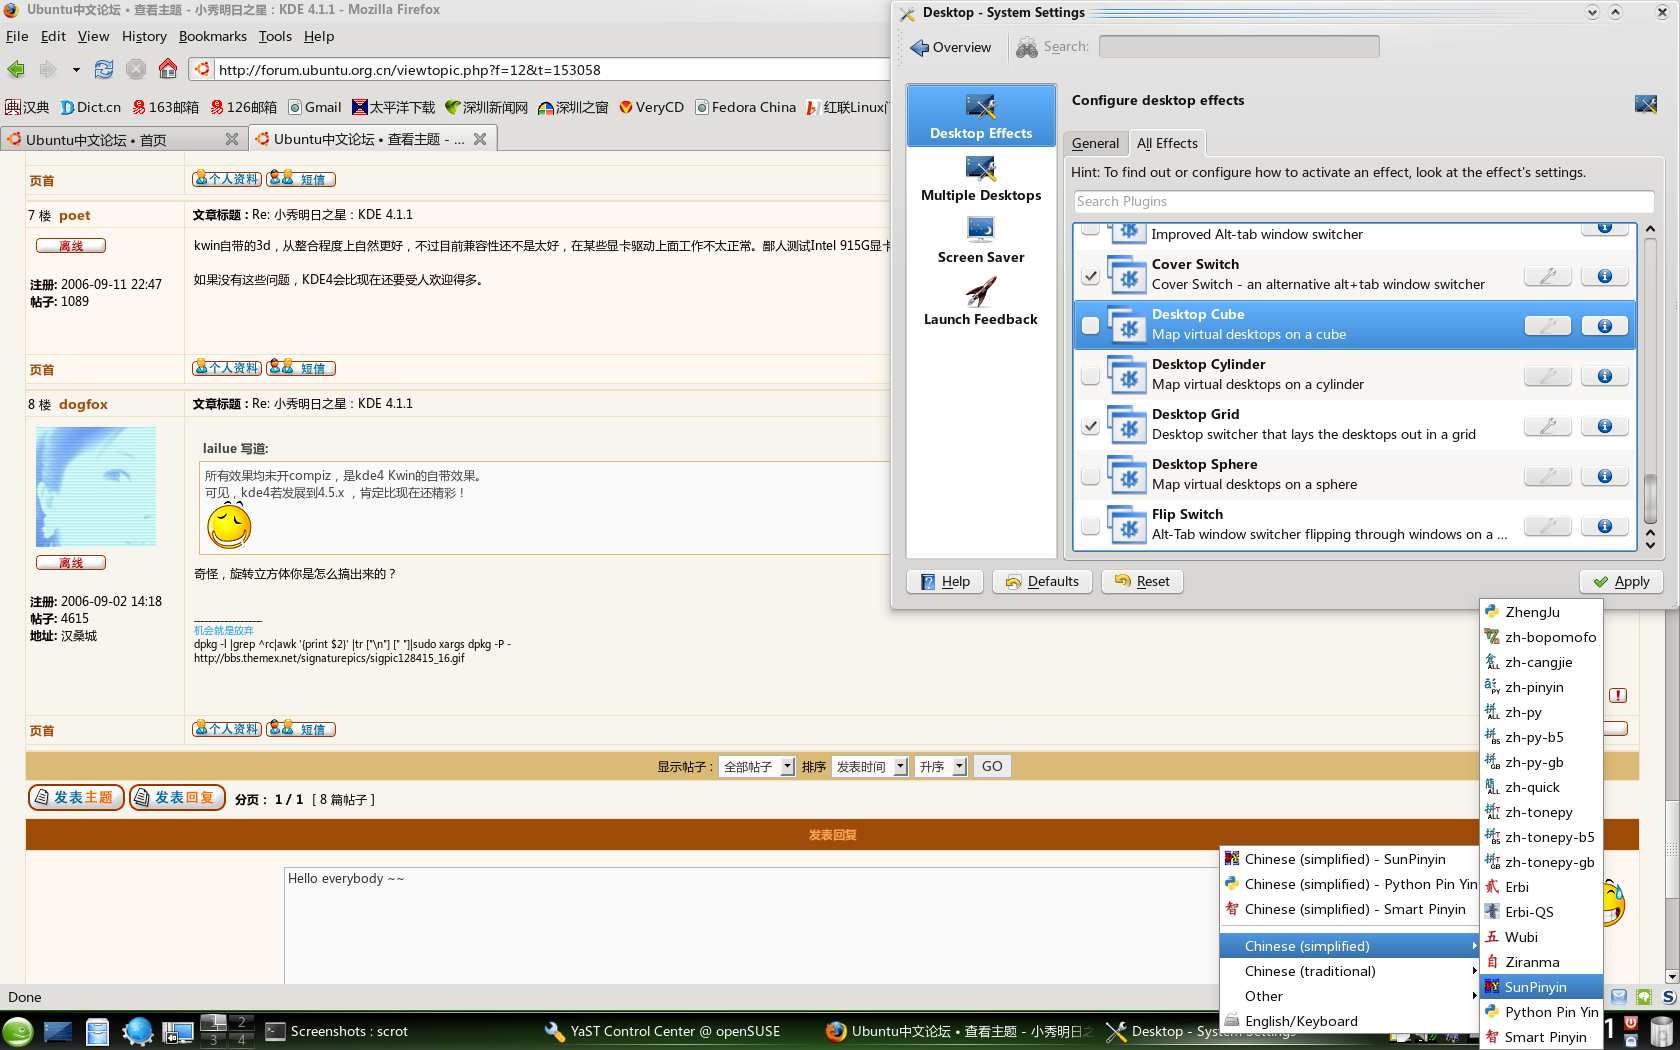Open the 发表时间 sort-by dropdown
This screenshot has height=1050, width=1680.
pos(871,767)
